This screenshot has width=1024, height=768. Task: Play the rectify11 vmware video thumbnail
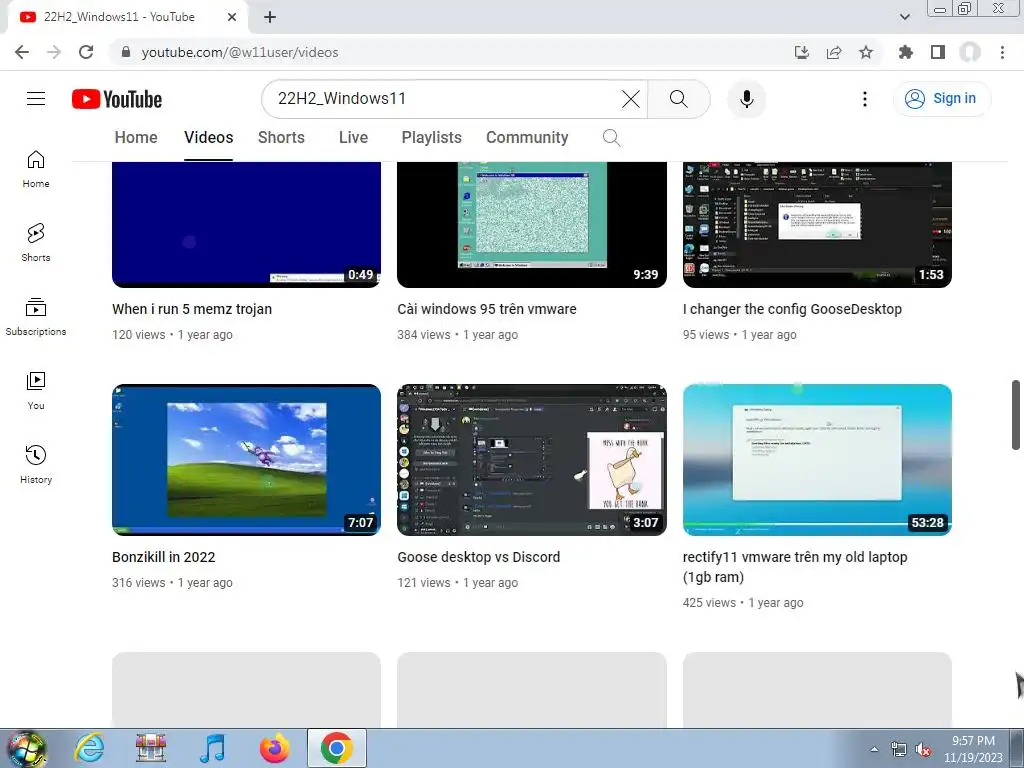817,460
